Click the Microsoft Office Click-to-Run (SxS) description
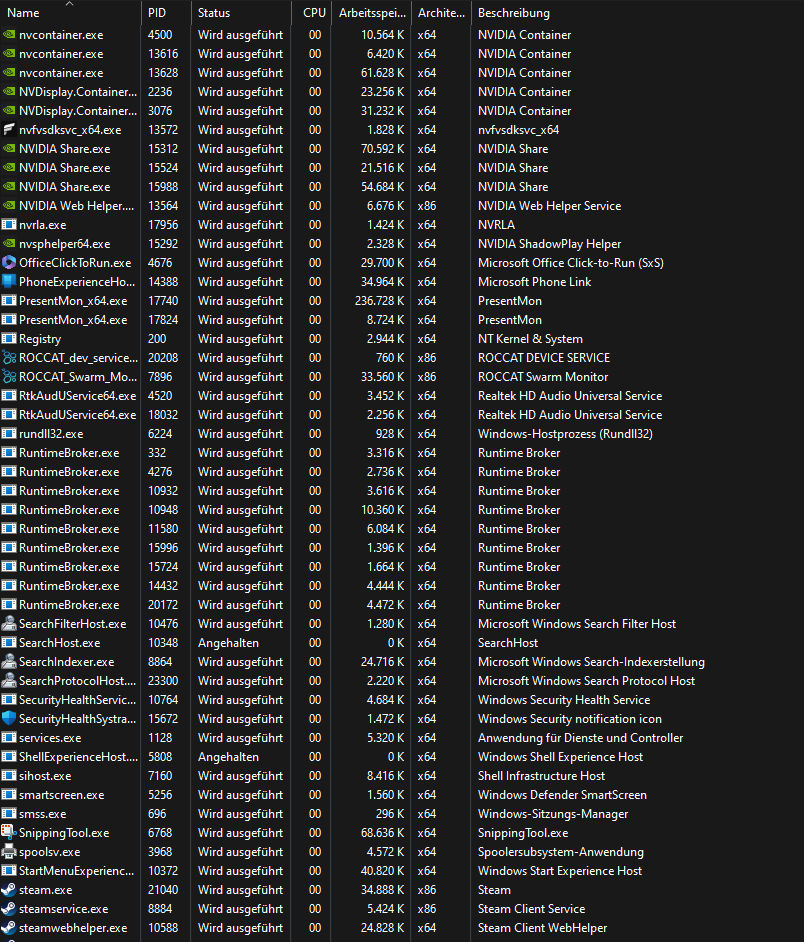 click(x=571, y=263)
